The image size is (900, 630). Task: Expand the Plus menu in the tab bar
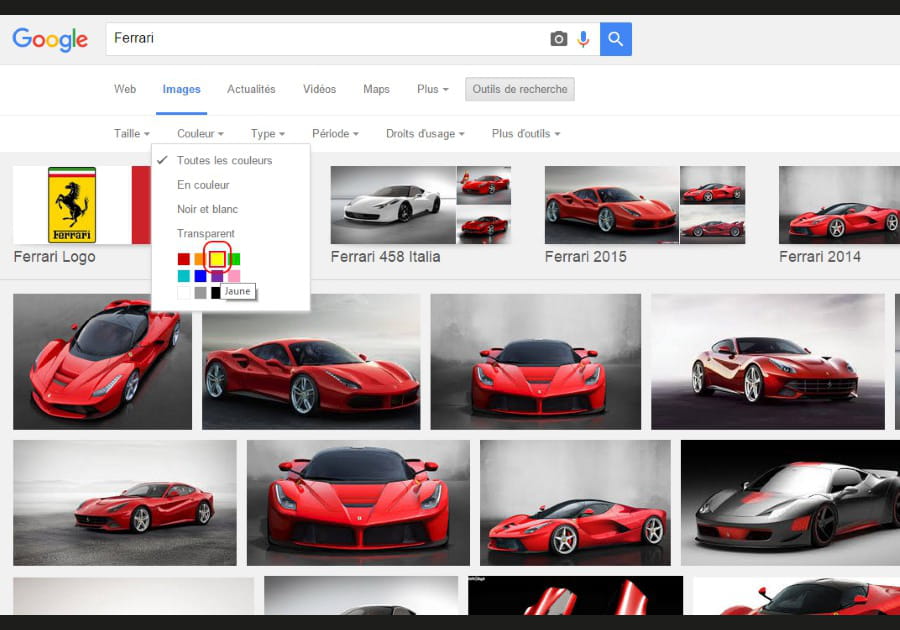pos(433,89)
